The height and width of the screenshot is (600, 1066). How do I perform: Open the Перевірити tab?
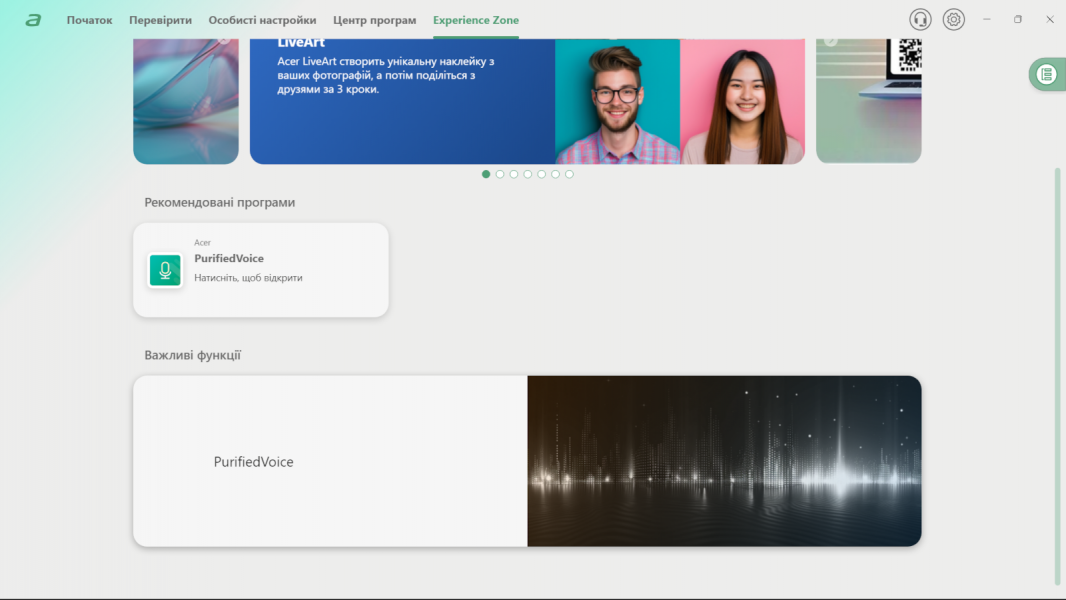tap(160, 20)
